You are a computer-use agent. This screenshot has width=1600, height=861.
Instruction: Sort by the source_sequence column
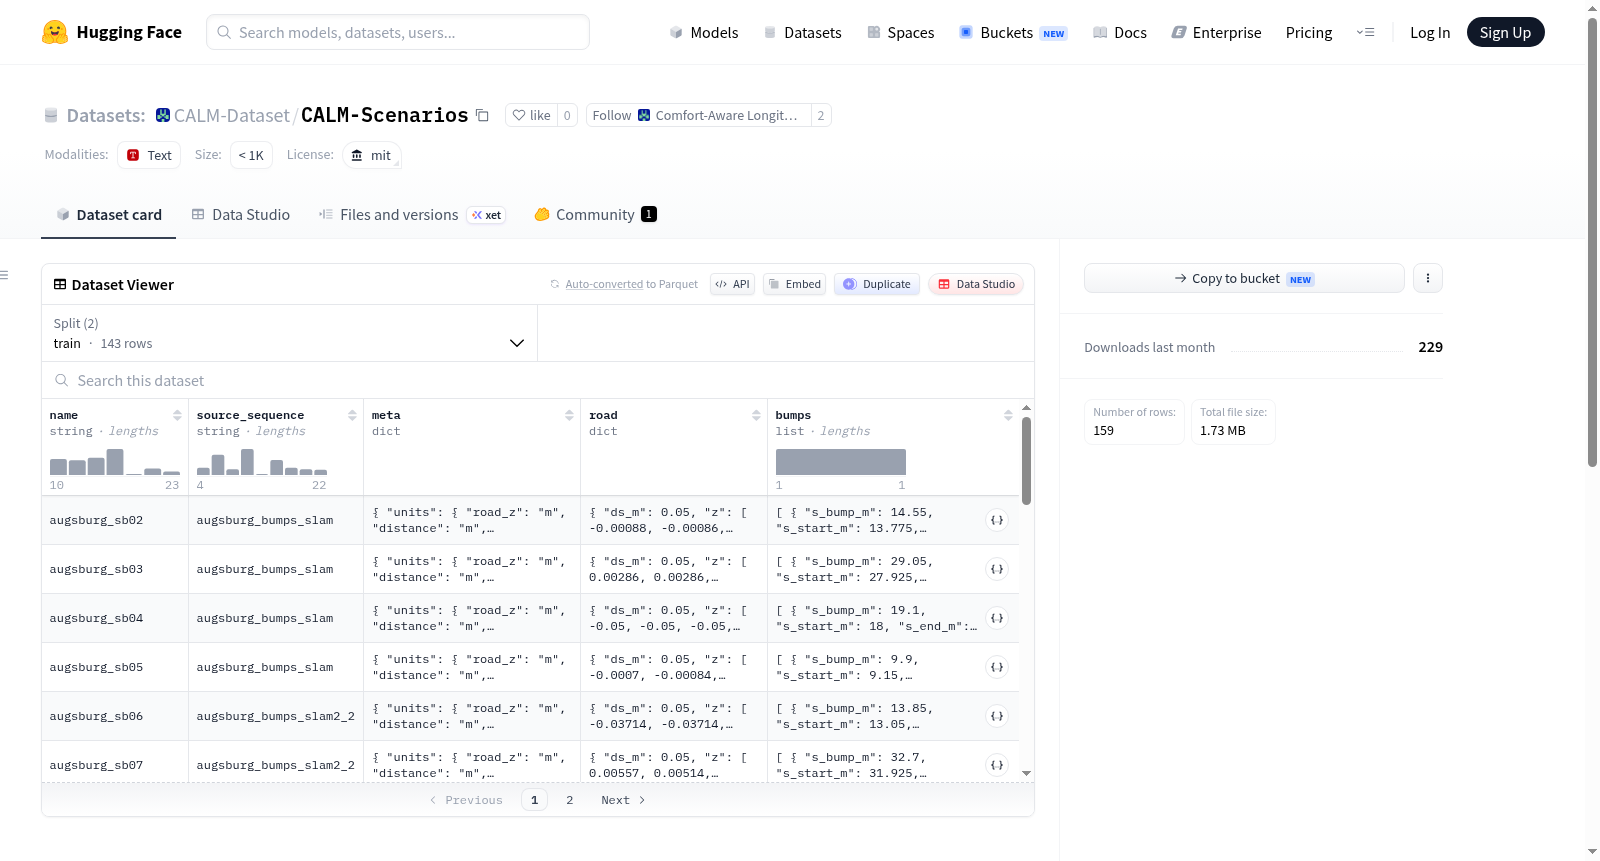pyautogui.click(x=352, y=415)
